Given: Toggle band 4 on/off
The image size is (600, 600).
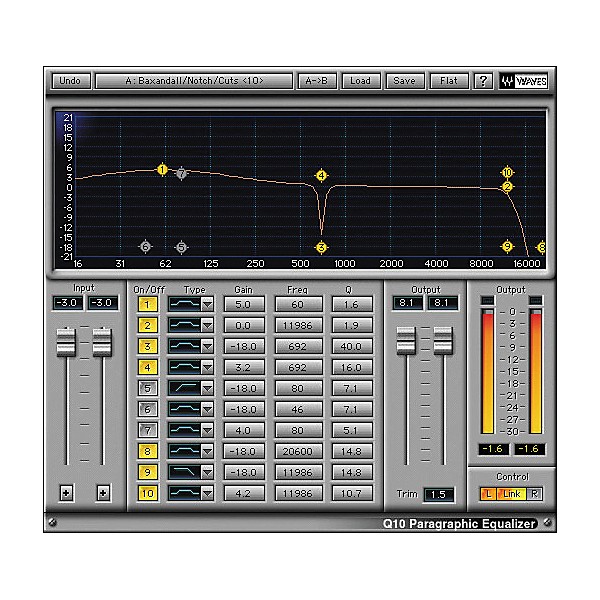Looking at the screenshot, I should point(147,367).
